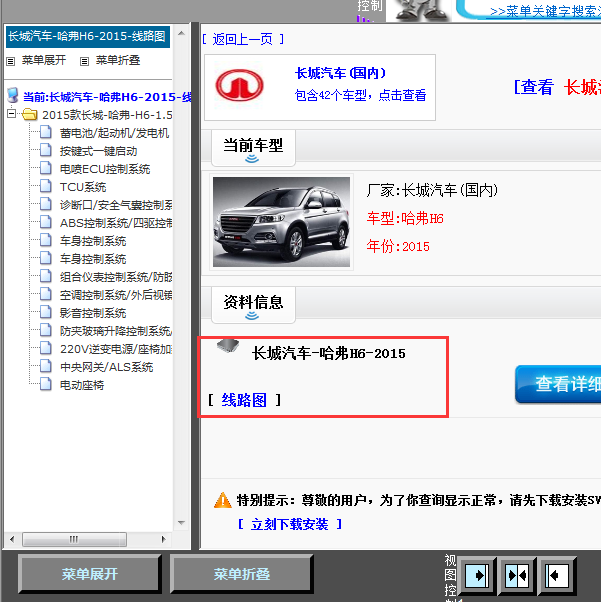The image size is (601, 602).
Task: Click the 立刻下载安装 link
Action: (x=290, y=524)
